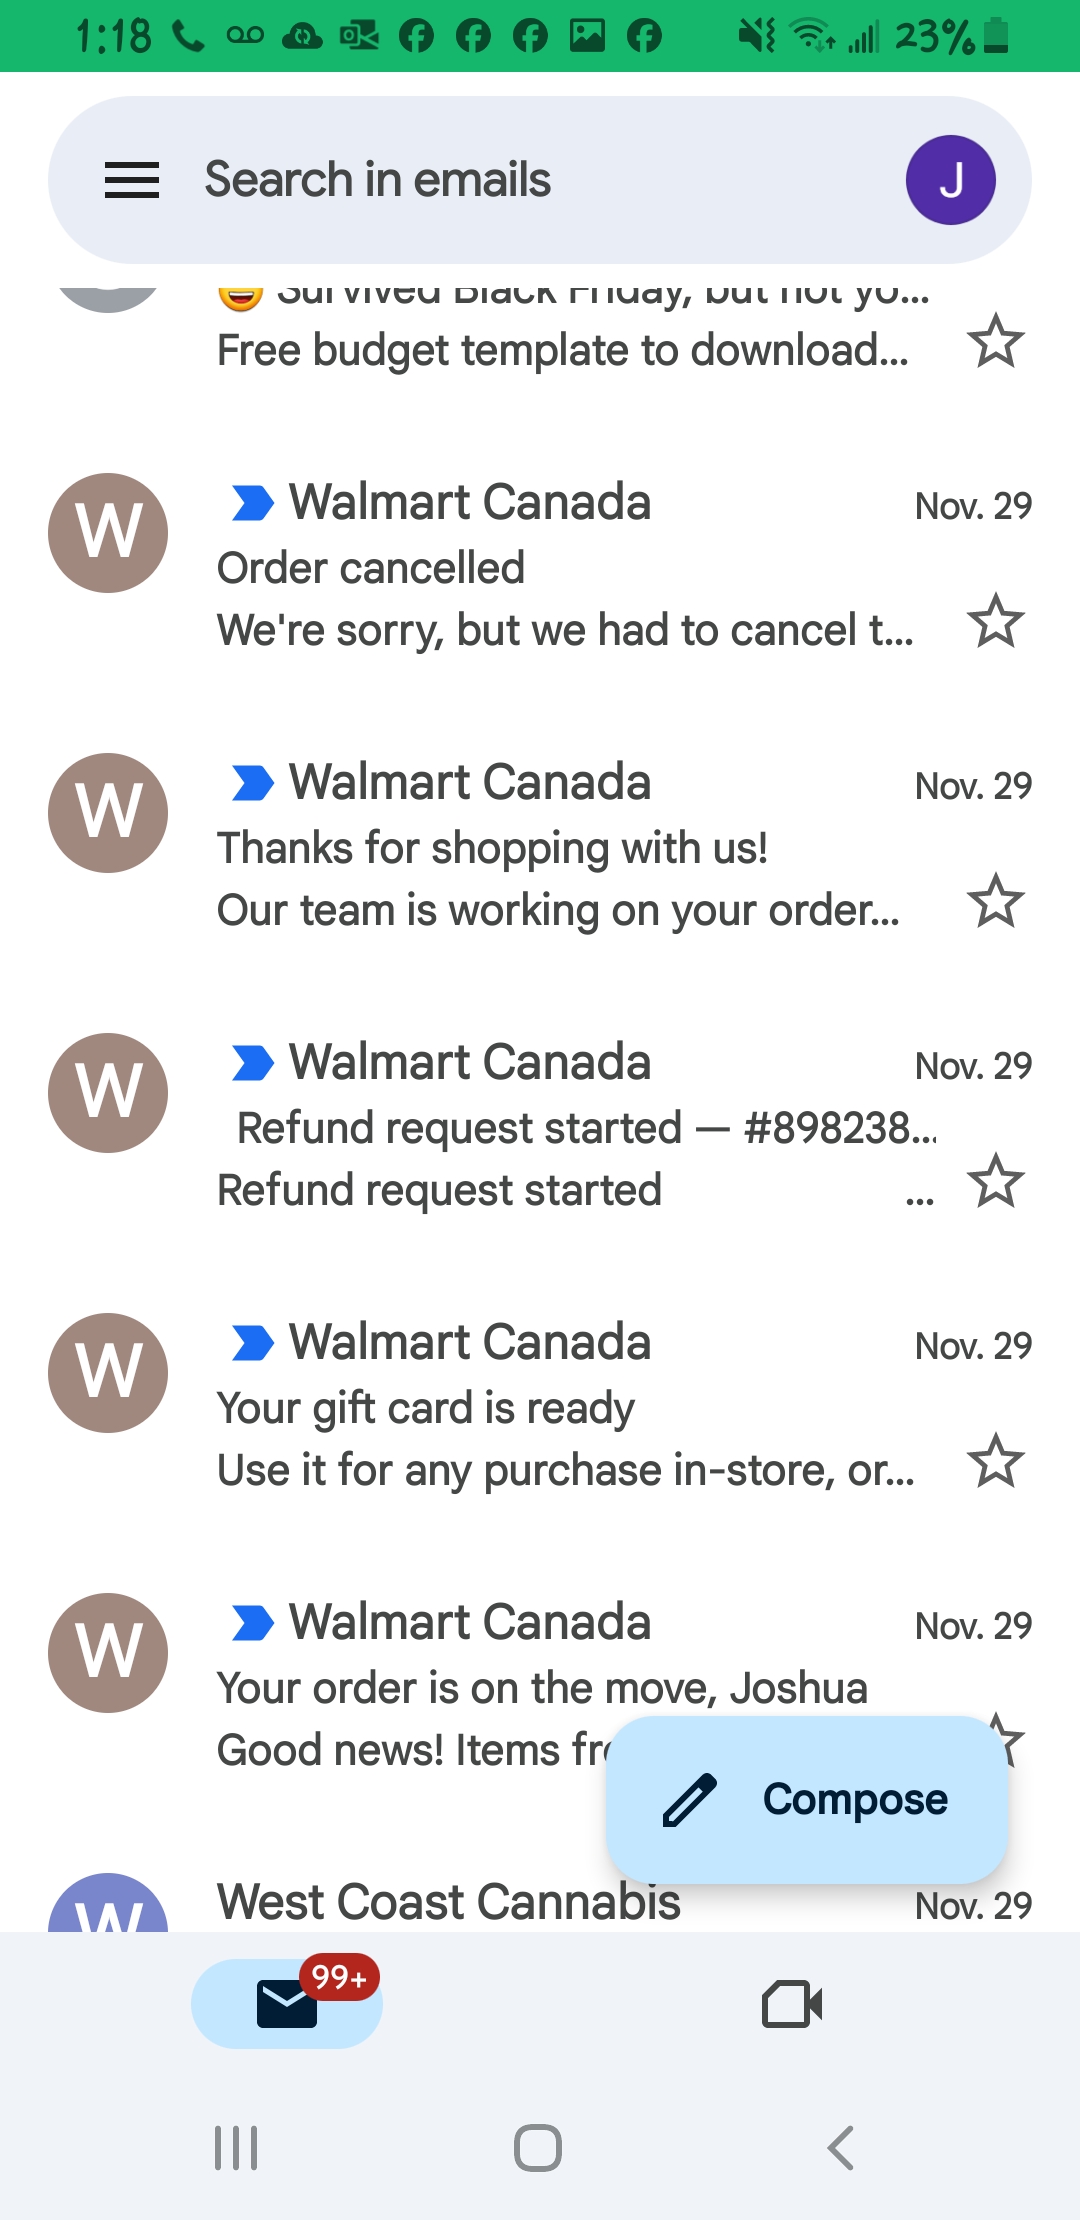Open the Android recent apps button
This screenshot has height=2220, width=1080.
click(237, 2147)
